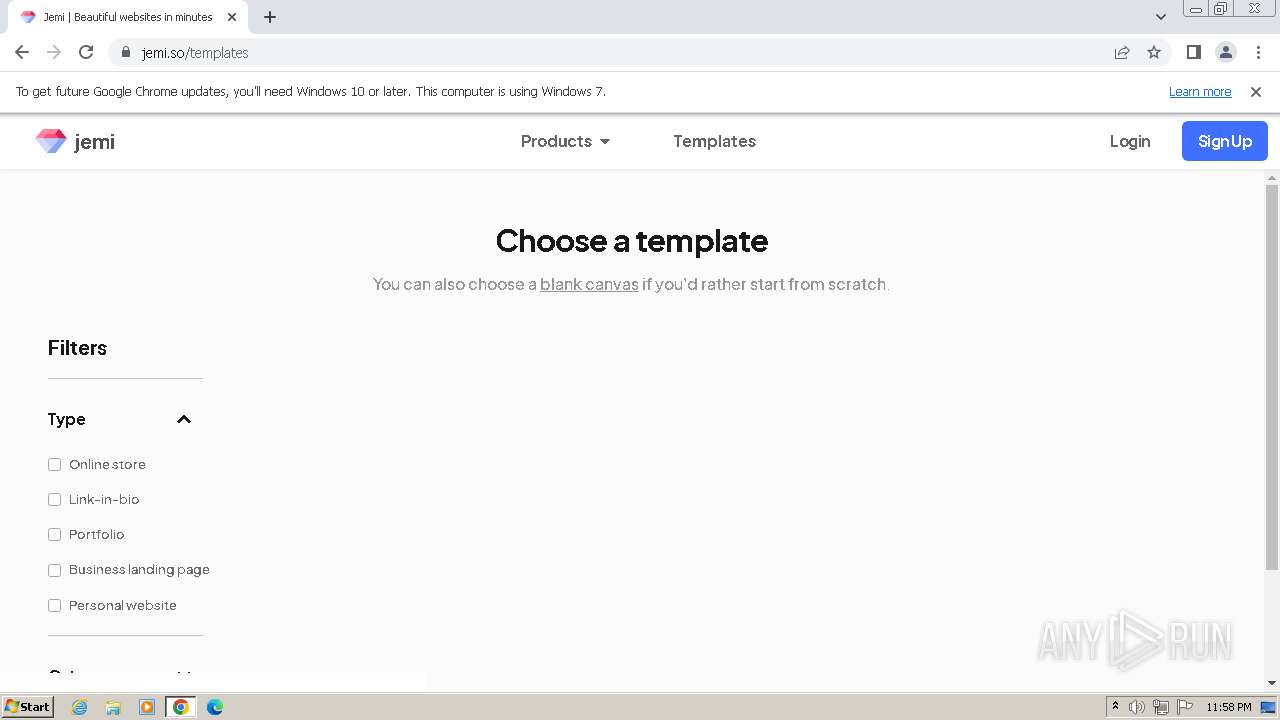Dismiss the Chrome update notice

pos(1256,91)
